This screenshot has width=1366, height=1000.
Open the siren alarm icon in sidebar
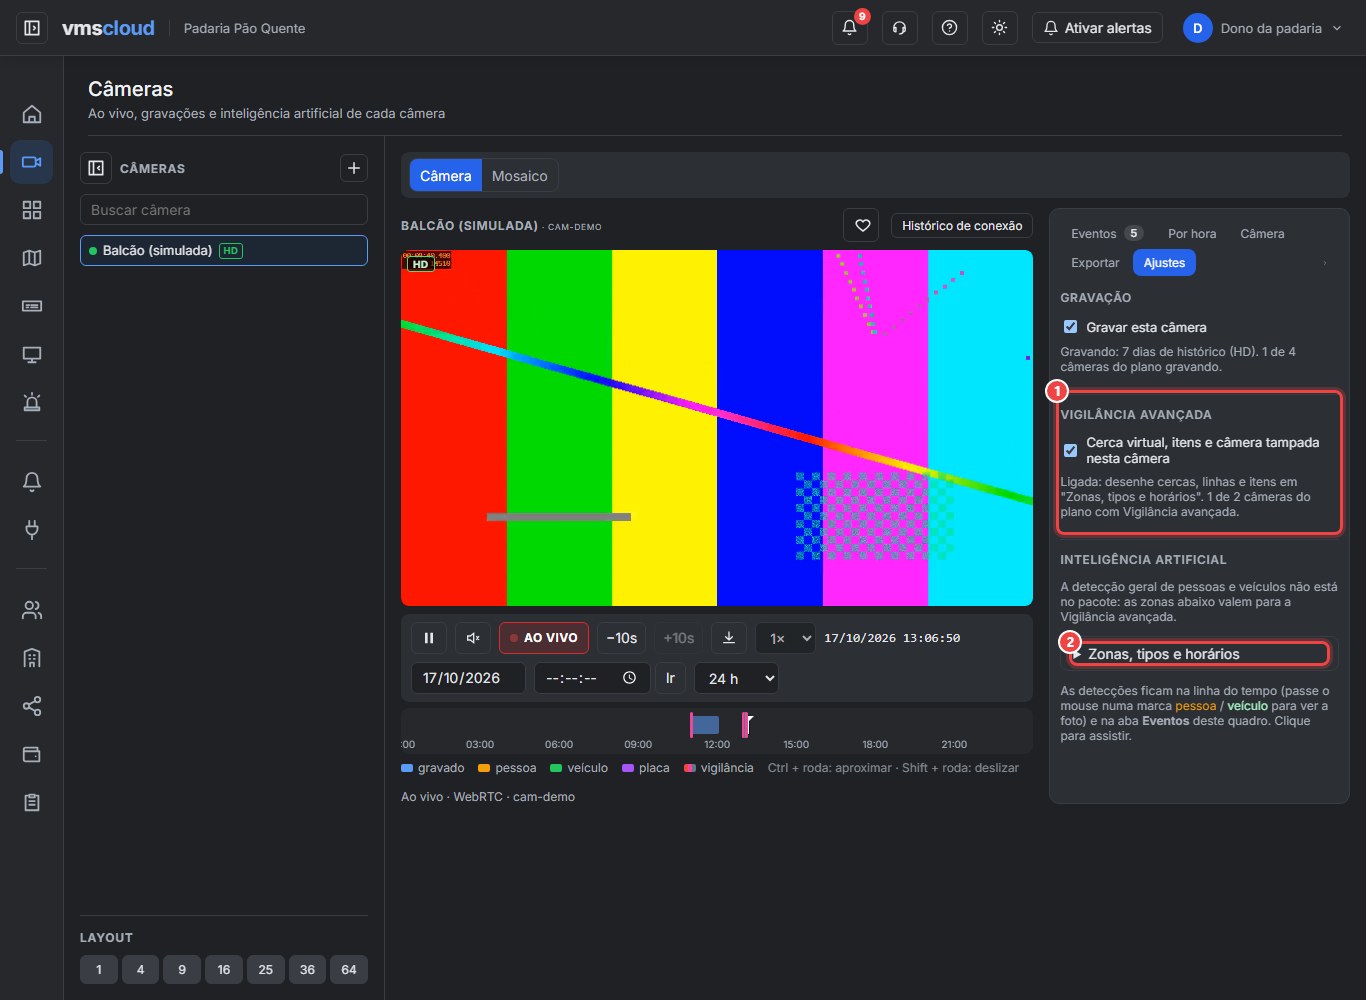tap(32, 403)
